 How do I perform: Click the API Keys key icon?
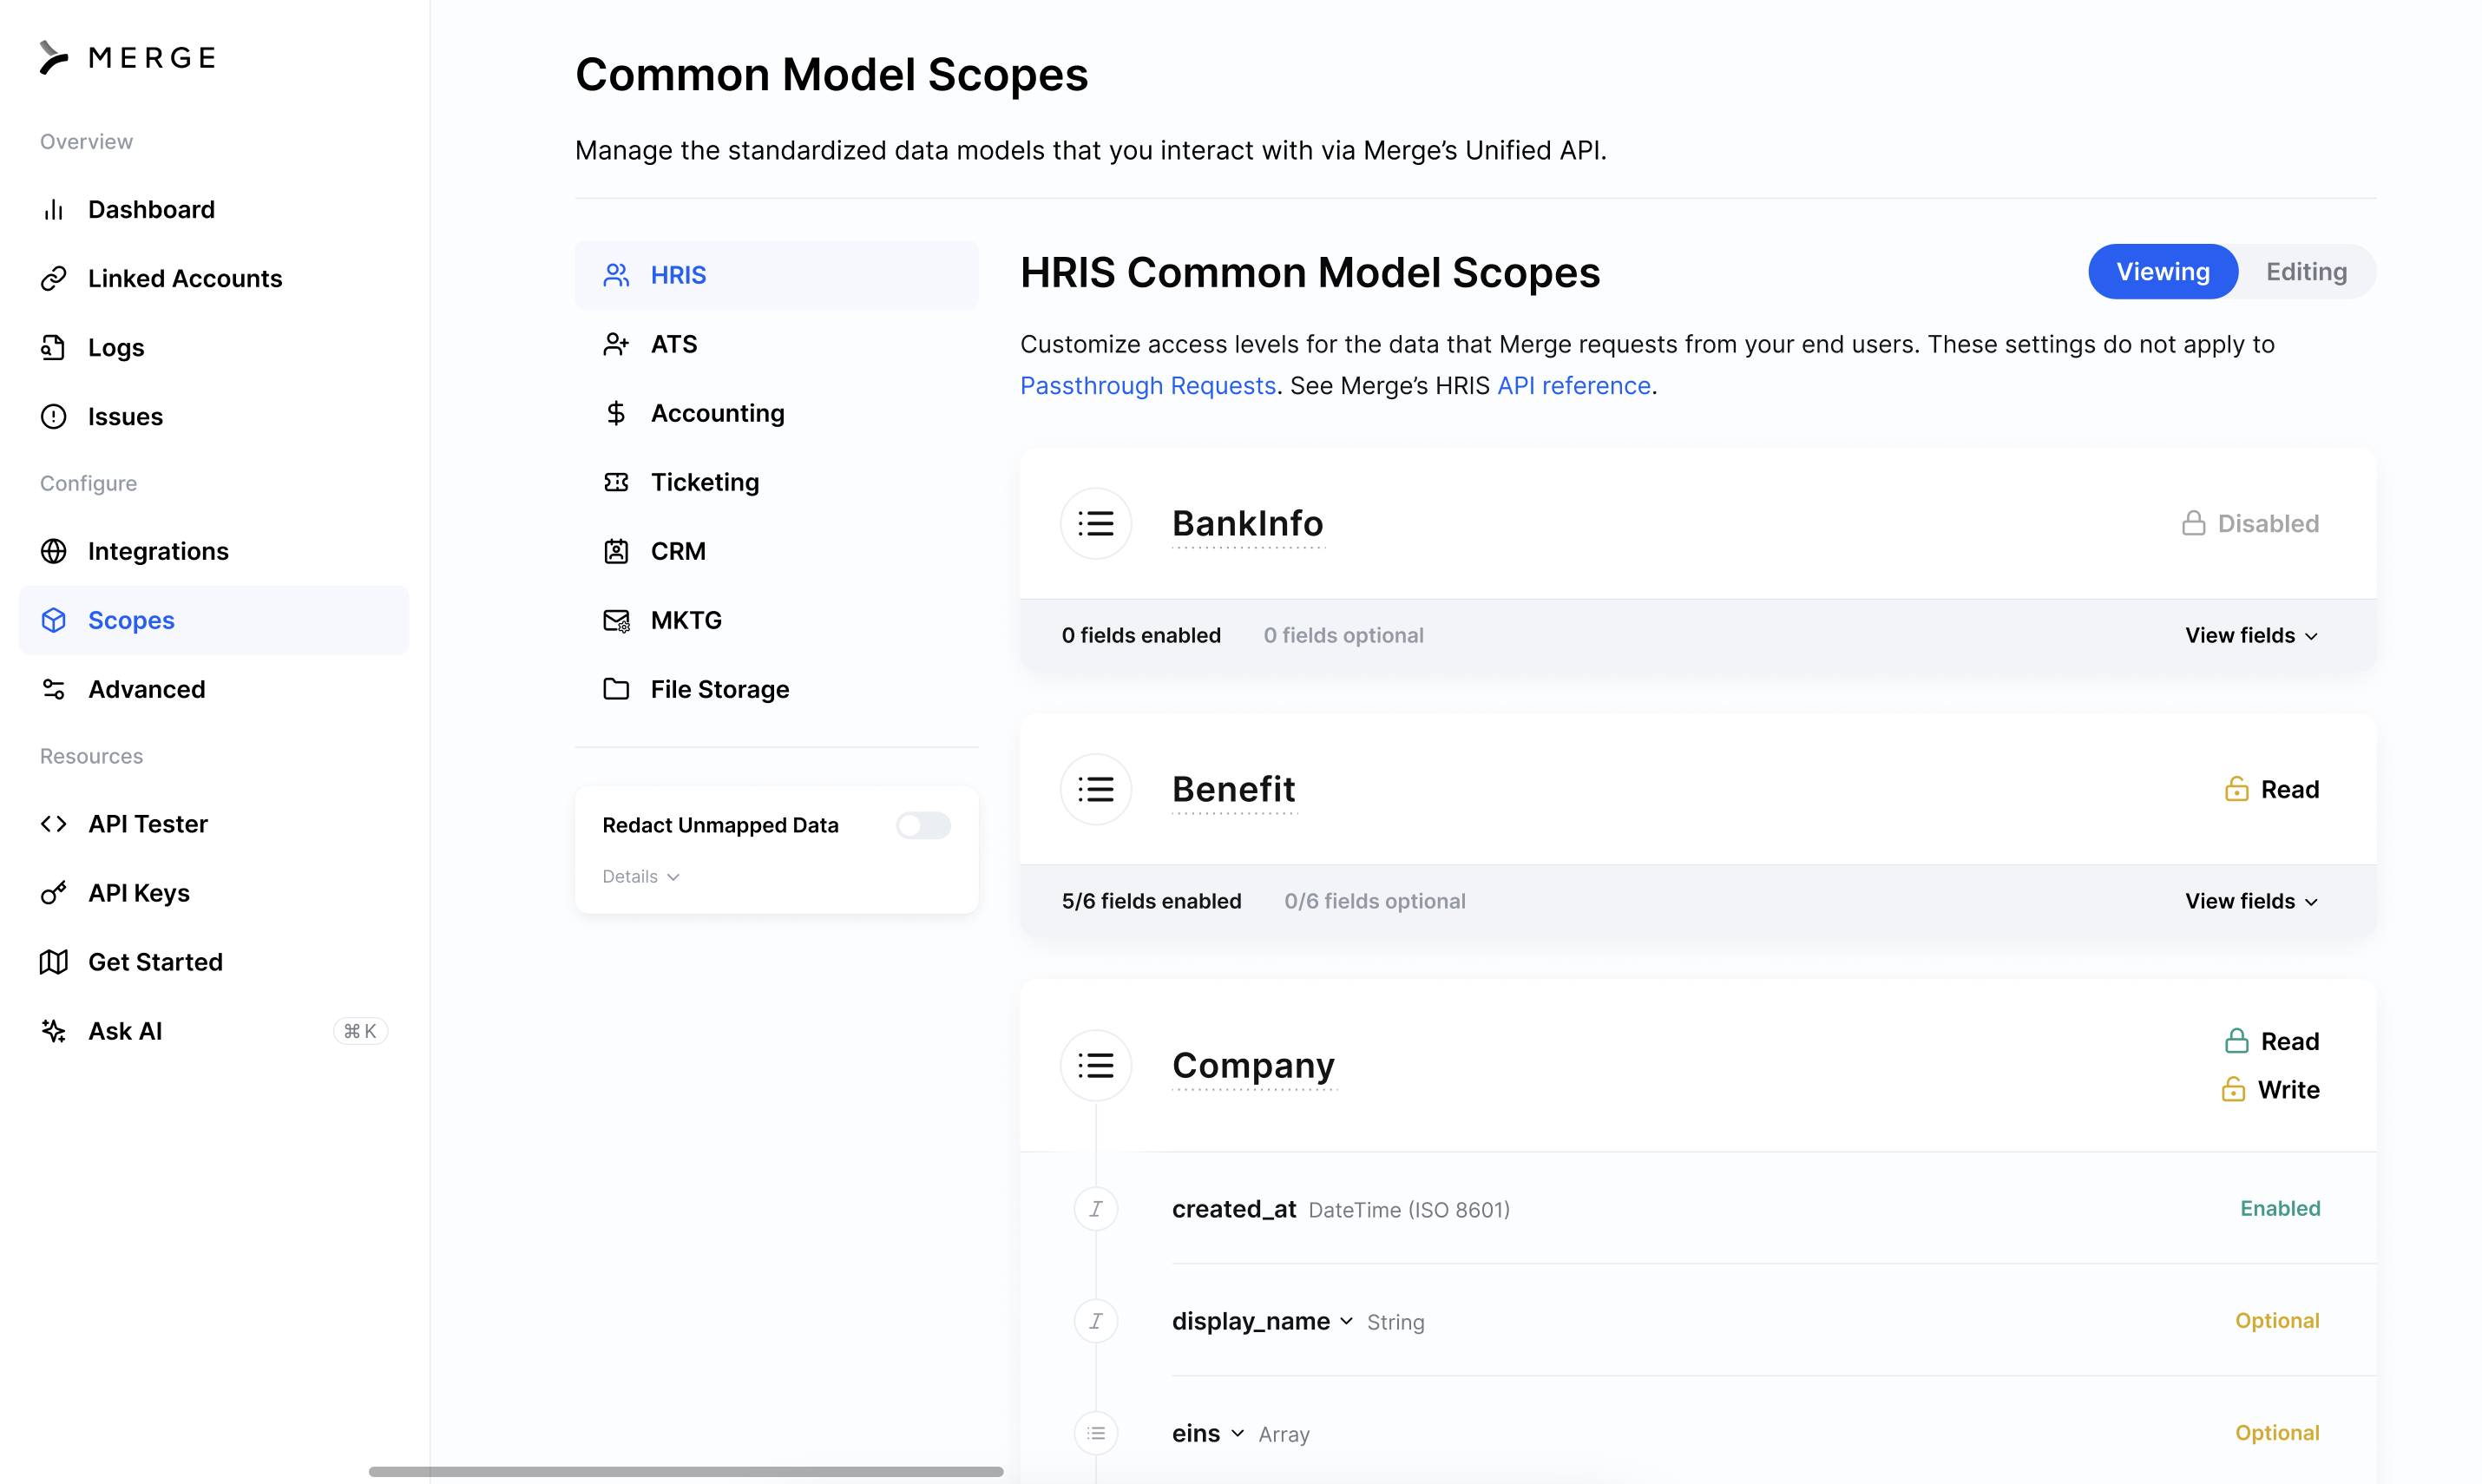(54, 893)
